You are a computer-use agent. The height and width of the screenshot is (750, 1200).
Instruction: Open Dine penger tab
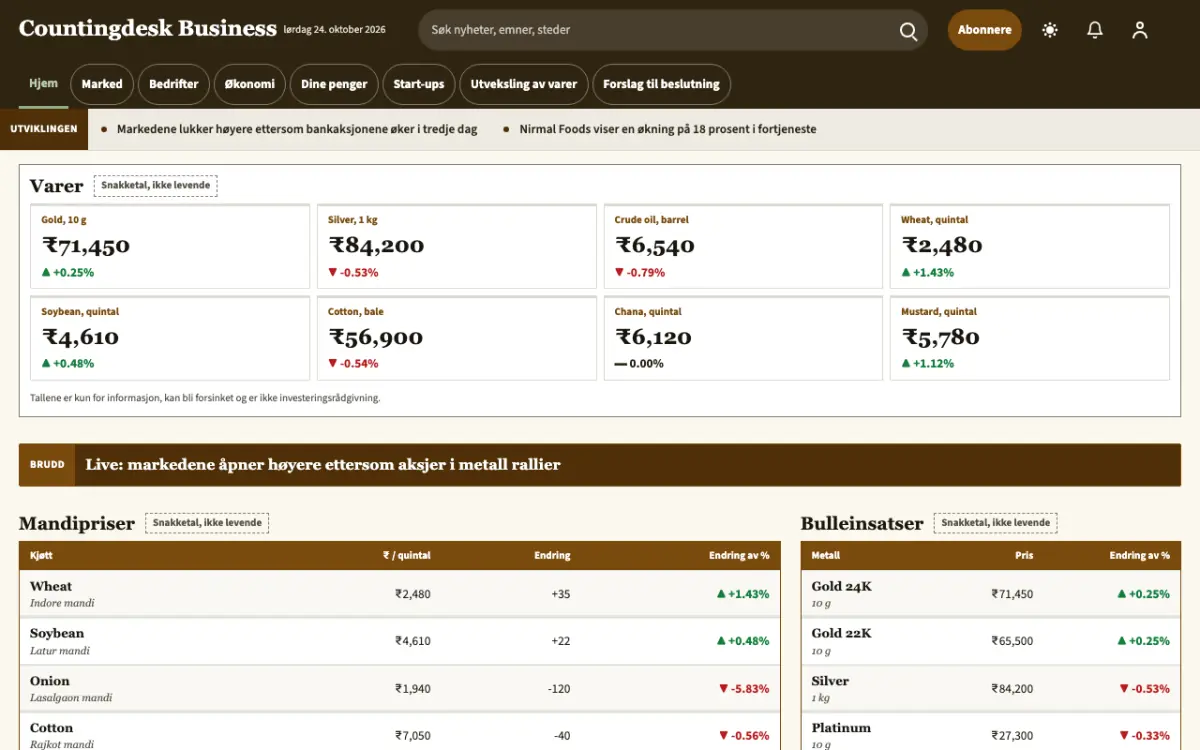(x=334, y=84)
